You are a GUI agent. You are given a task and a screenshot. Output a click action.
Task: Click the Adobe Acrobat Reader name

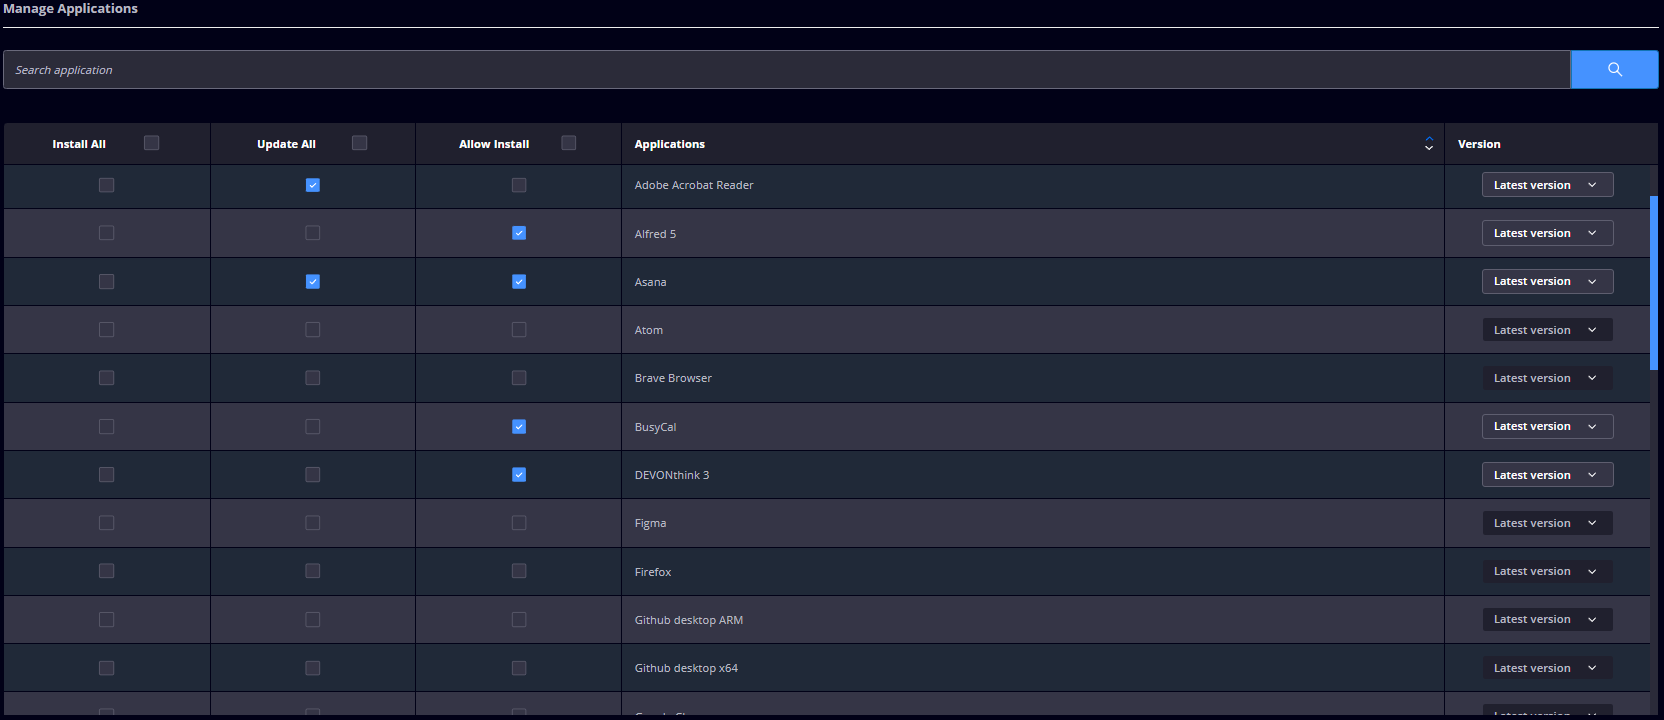click(x=694, y=185)
